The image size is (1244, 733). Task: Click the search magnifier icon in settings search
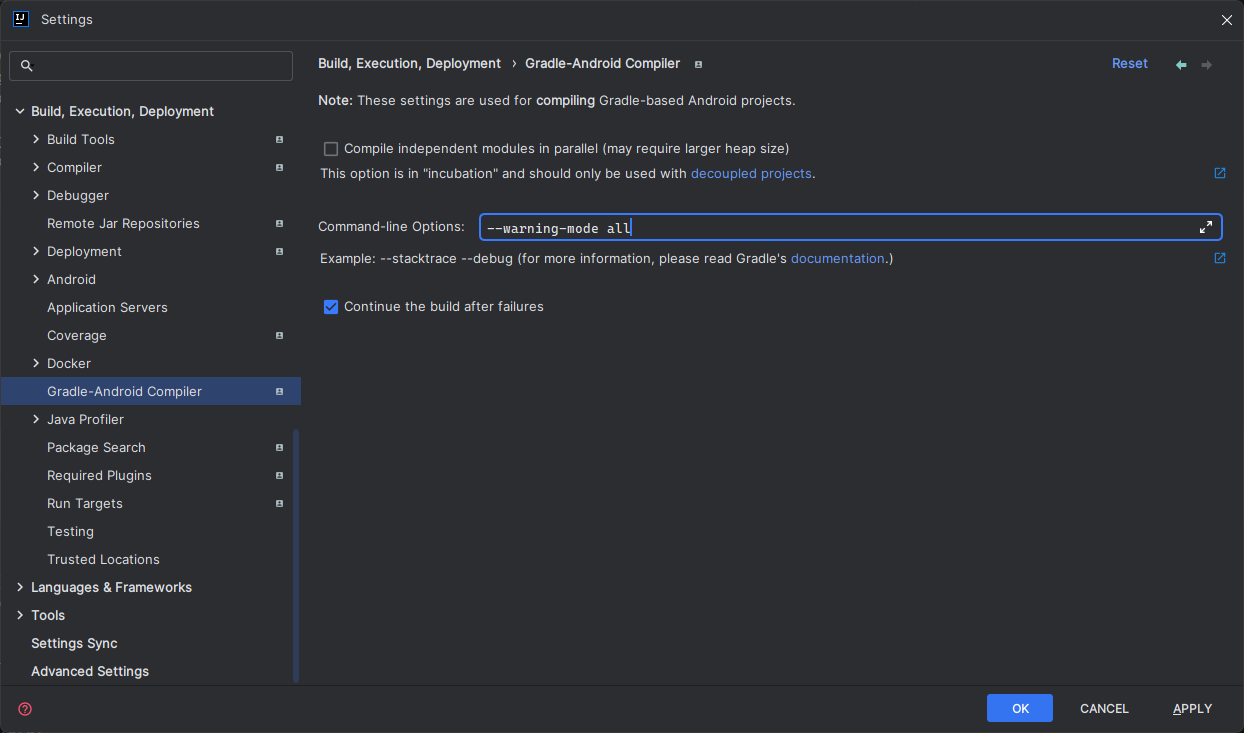point(27,66)
